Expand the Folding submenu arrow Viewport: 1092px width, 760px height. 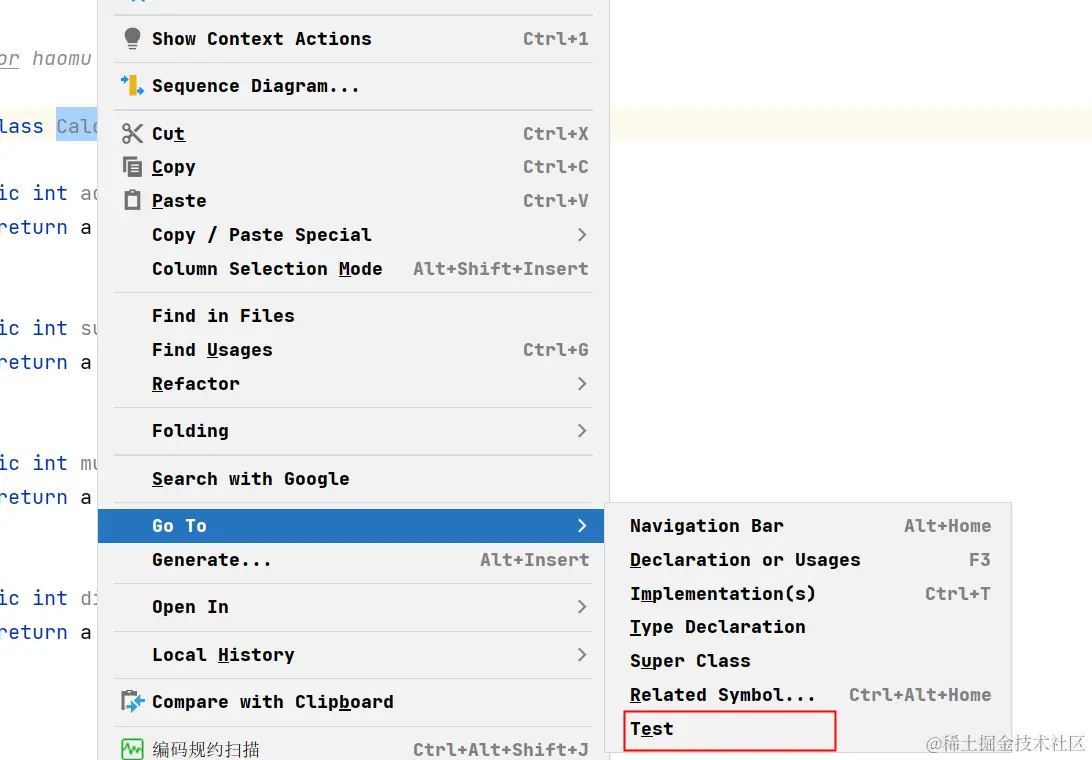tap(582, 431)
